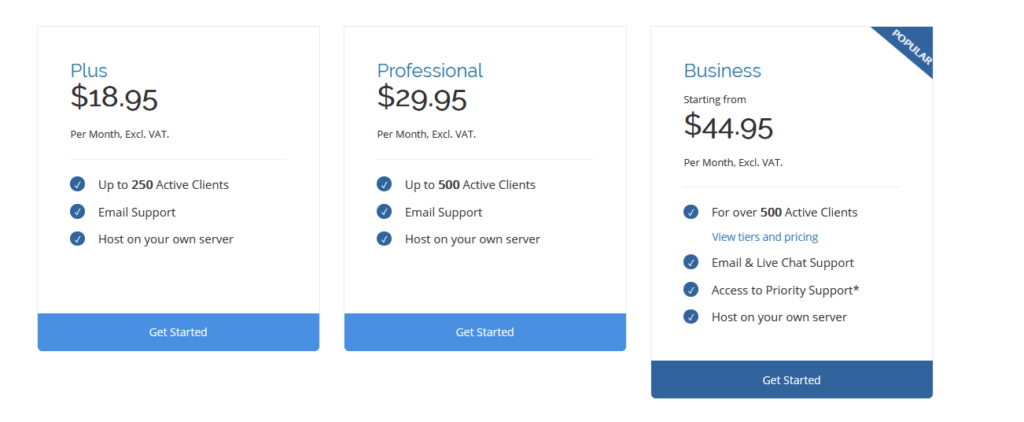Click checkmark beside Plus Host on your own server
This screenshot has width=1024, height=422.
[x=78, y=238]
